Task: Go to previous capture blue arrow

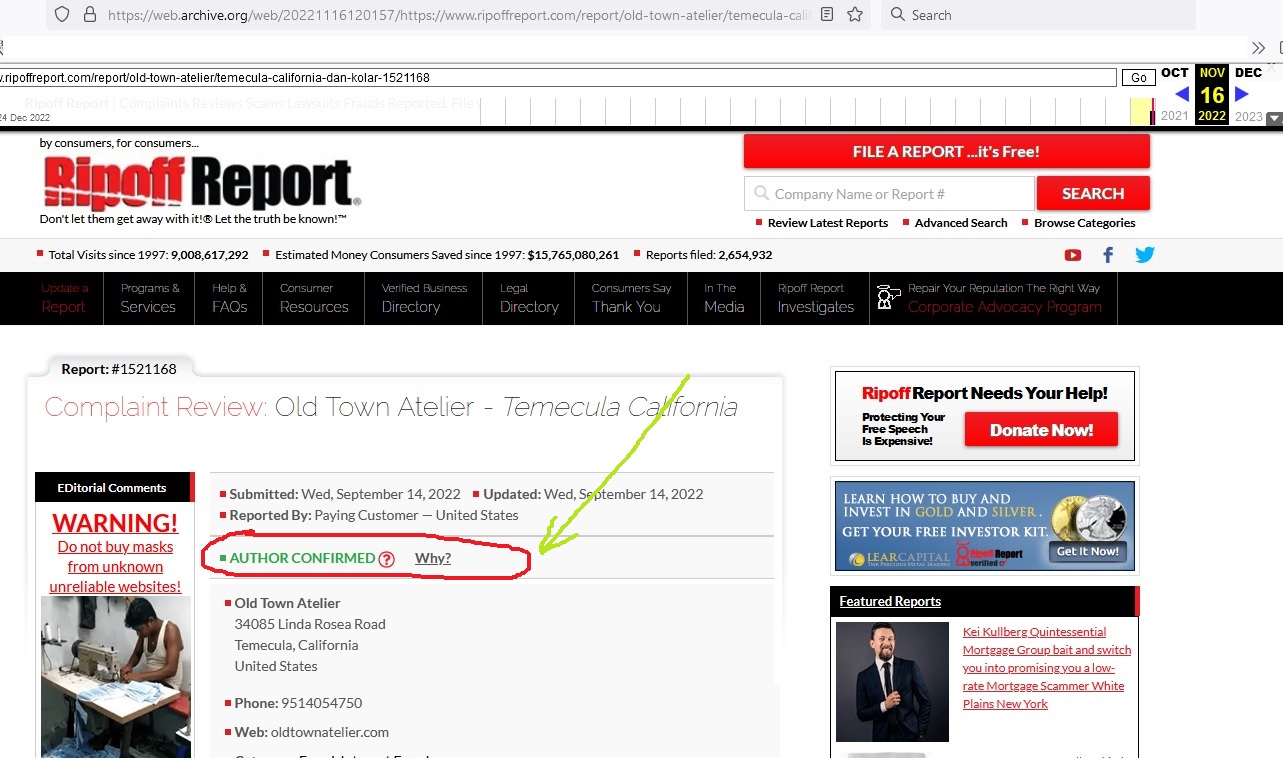Action: pyautogui.click(x=1181, y=94)
